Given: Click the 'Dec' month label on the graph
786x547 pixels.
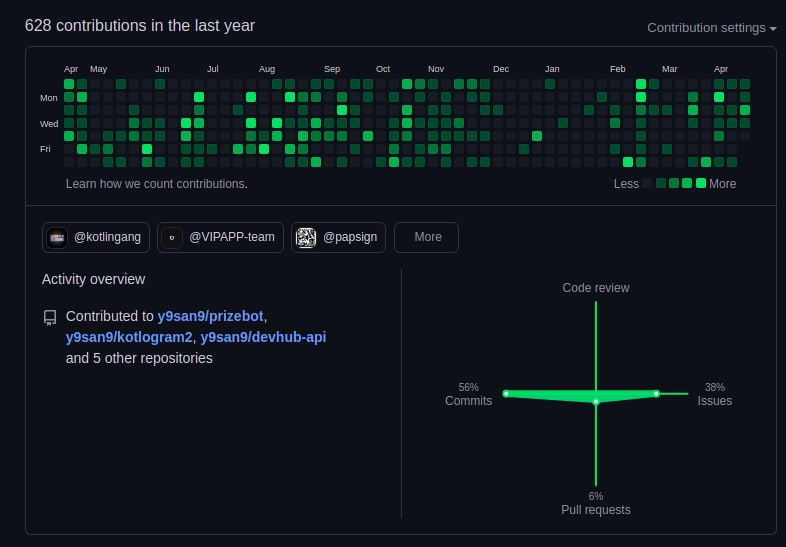Looking at the screenshot, I should (x=501, y=69).
